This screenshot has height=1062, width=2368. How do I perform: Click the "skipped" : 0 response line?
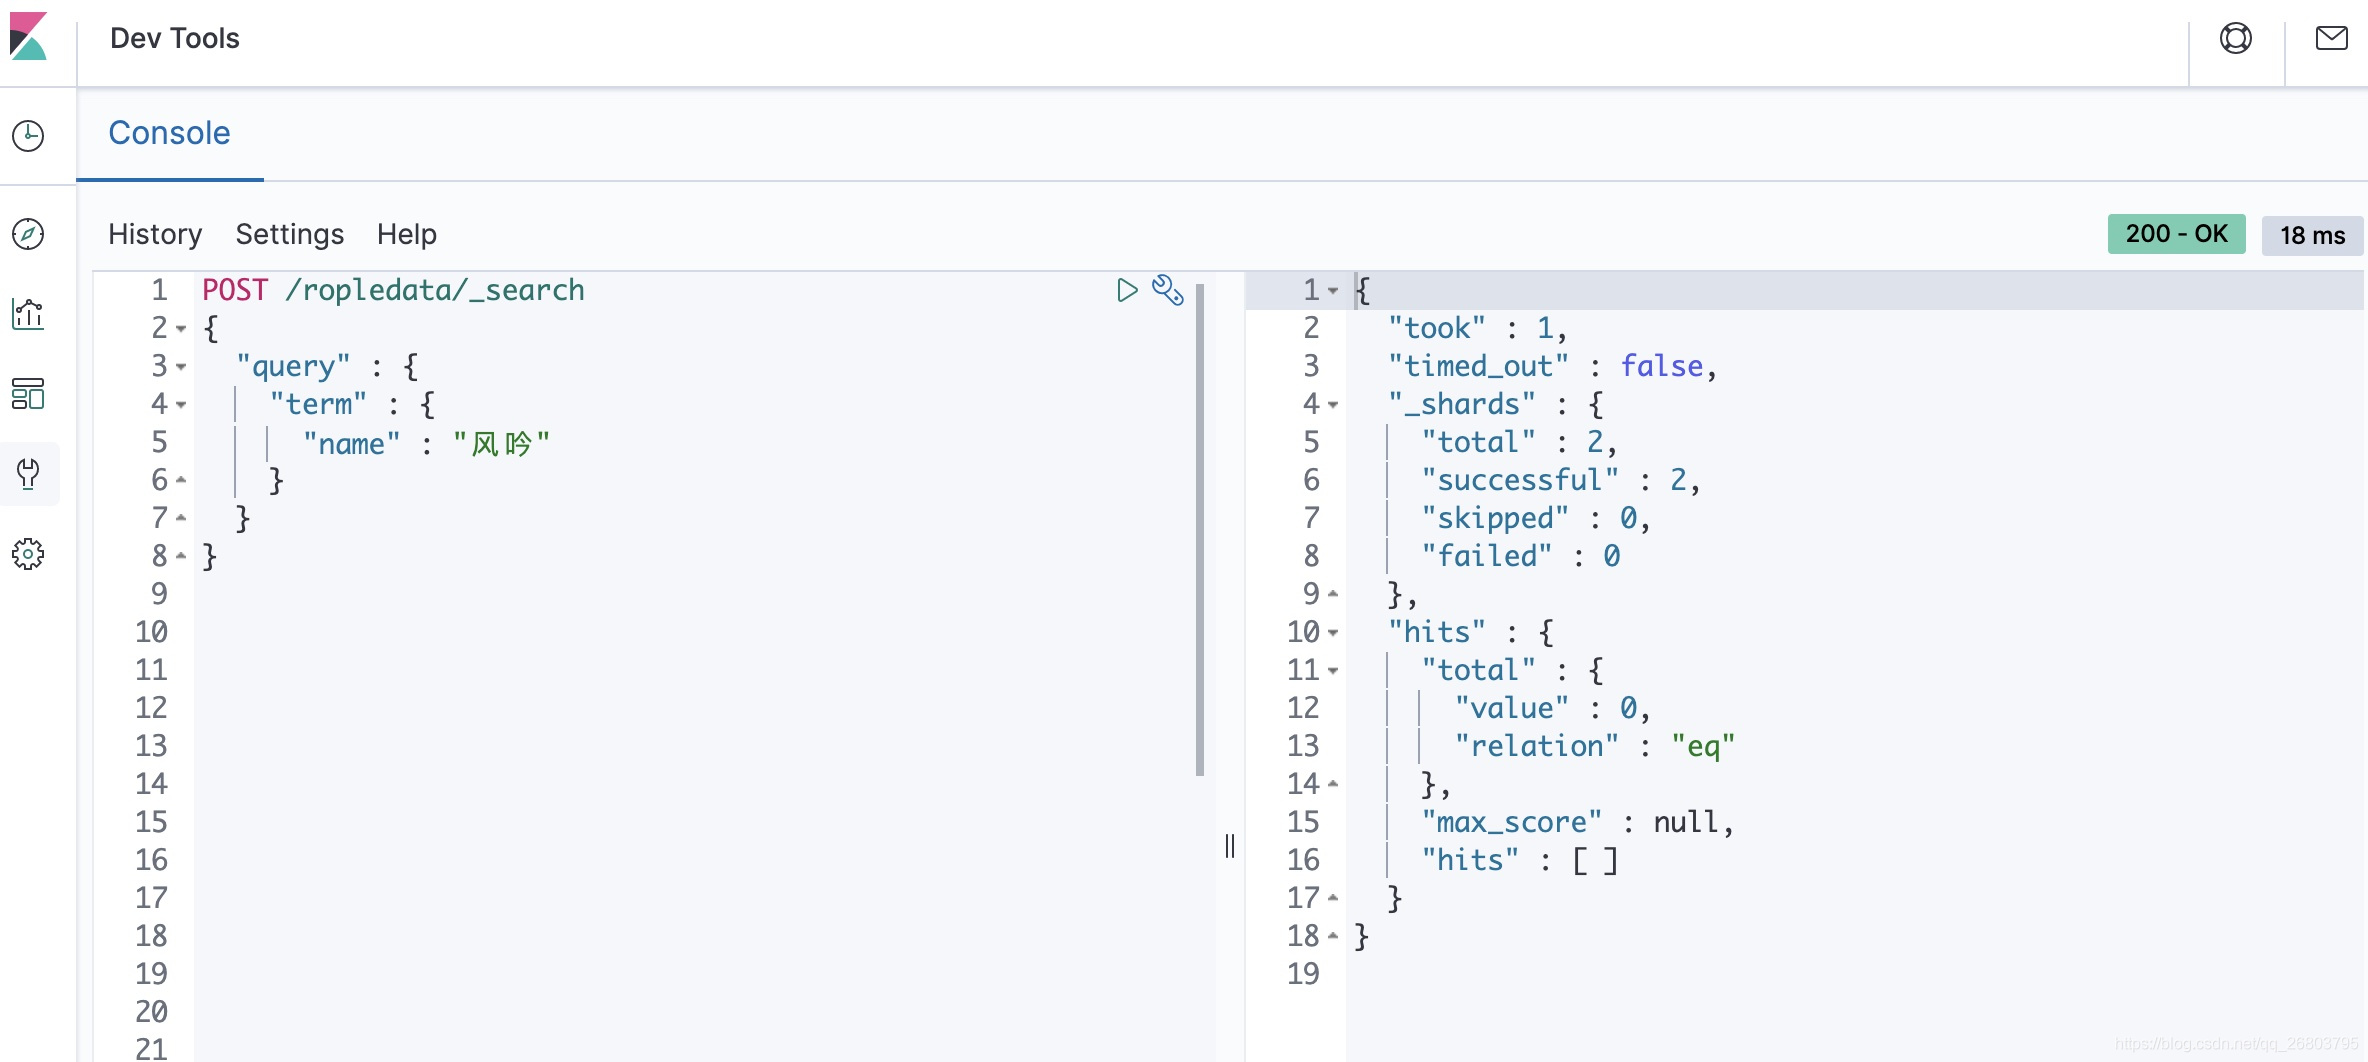click(x=1536, y=518)
